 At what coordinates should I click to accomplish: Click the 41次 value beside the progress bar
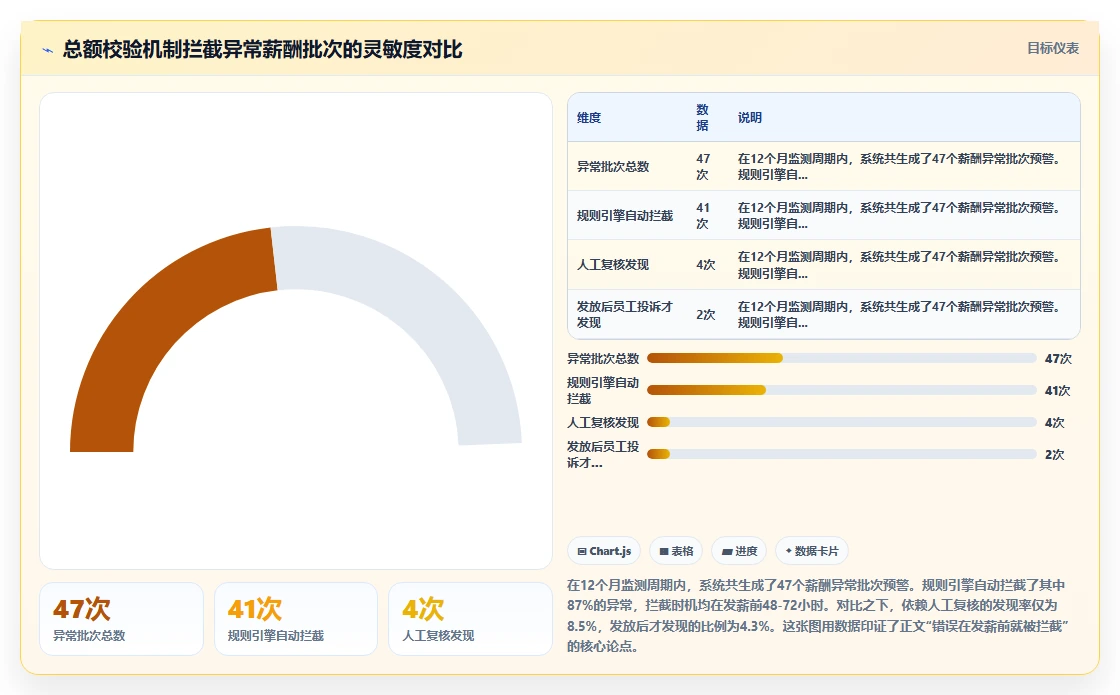(x=1058, y=391)
